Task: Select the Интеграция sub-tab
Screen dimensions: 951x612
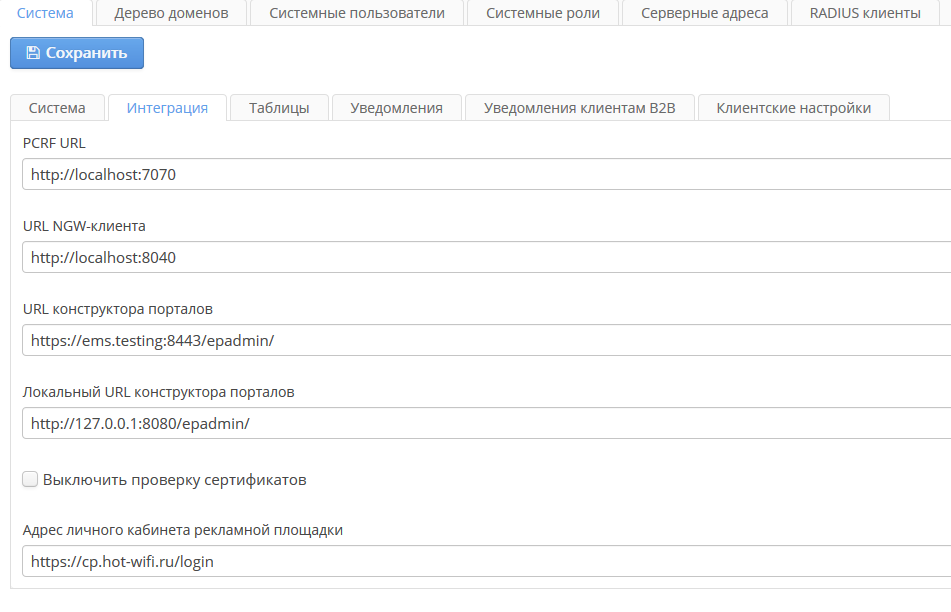Action: click(167, 108)
